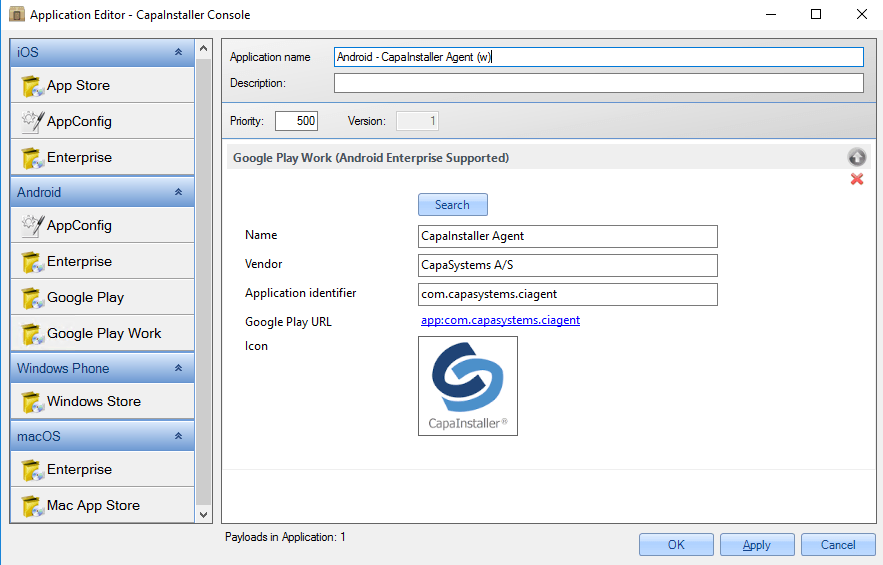This screenshot has height=565, width=883.
Task: Select macOS Enterprise payload
Action: pyautogui.click(x=102, y=469)
